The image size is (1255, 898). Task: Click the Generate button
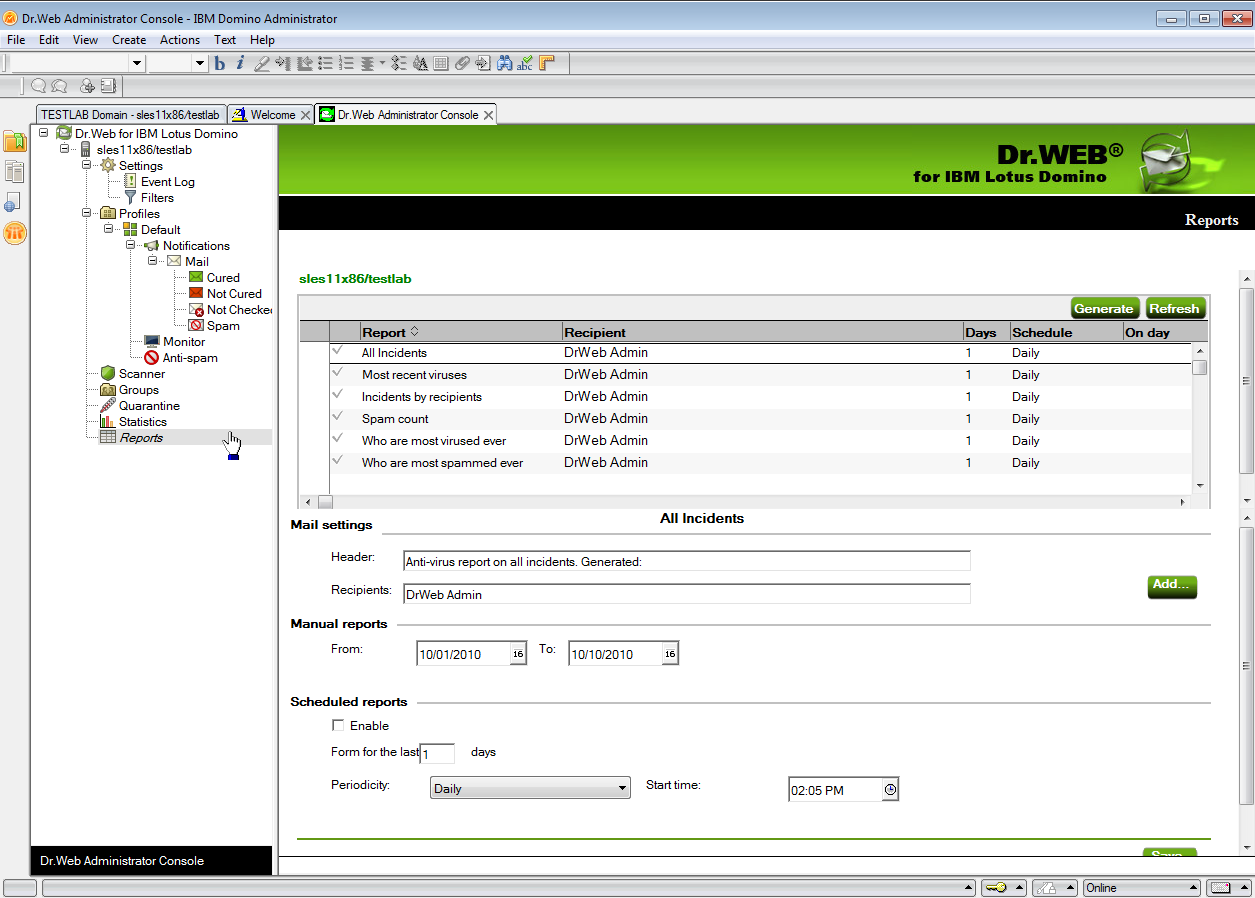1105,308
